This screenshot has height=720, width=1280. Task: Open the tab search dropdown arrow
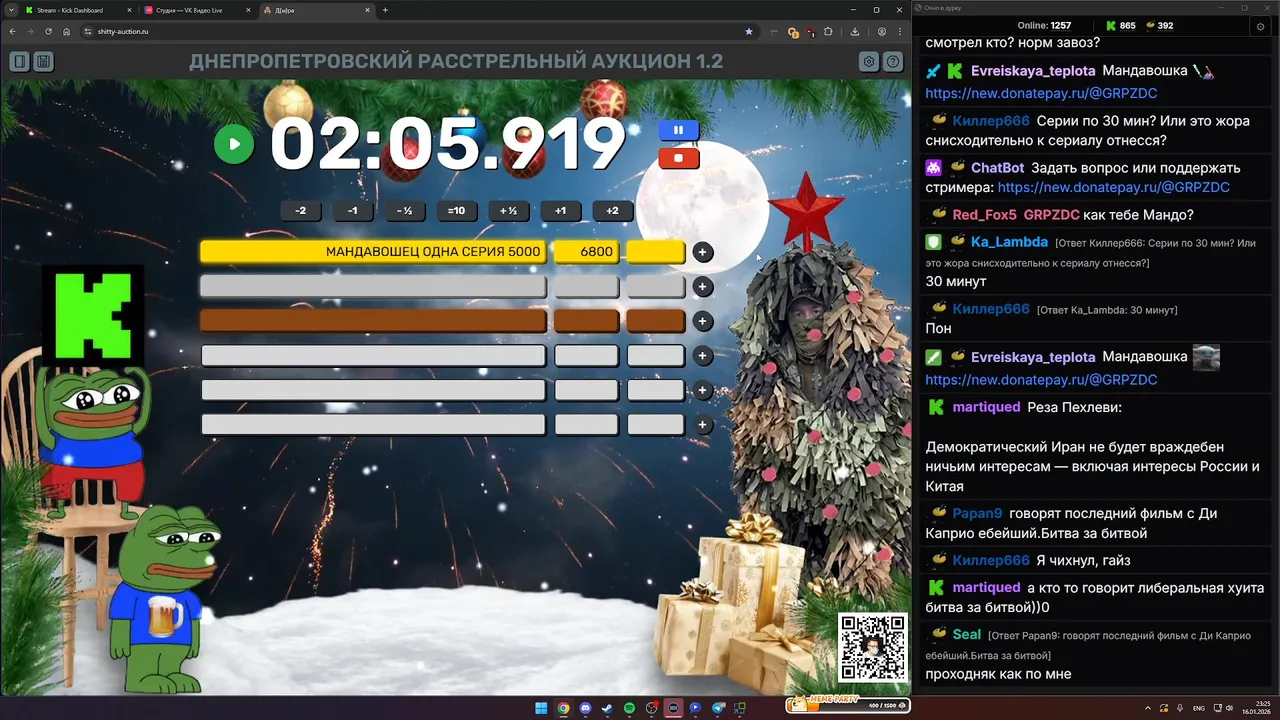pyautogui.click(x=10, y=10)
